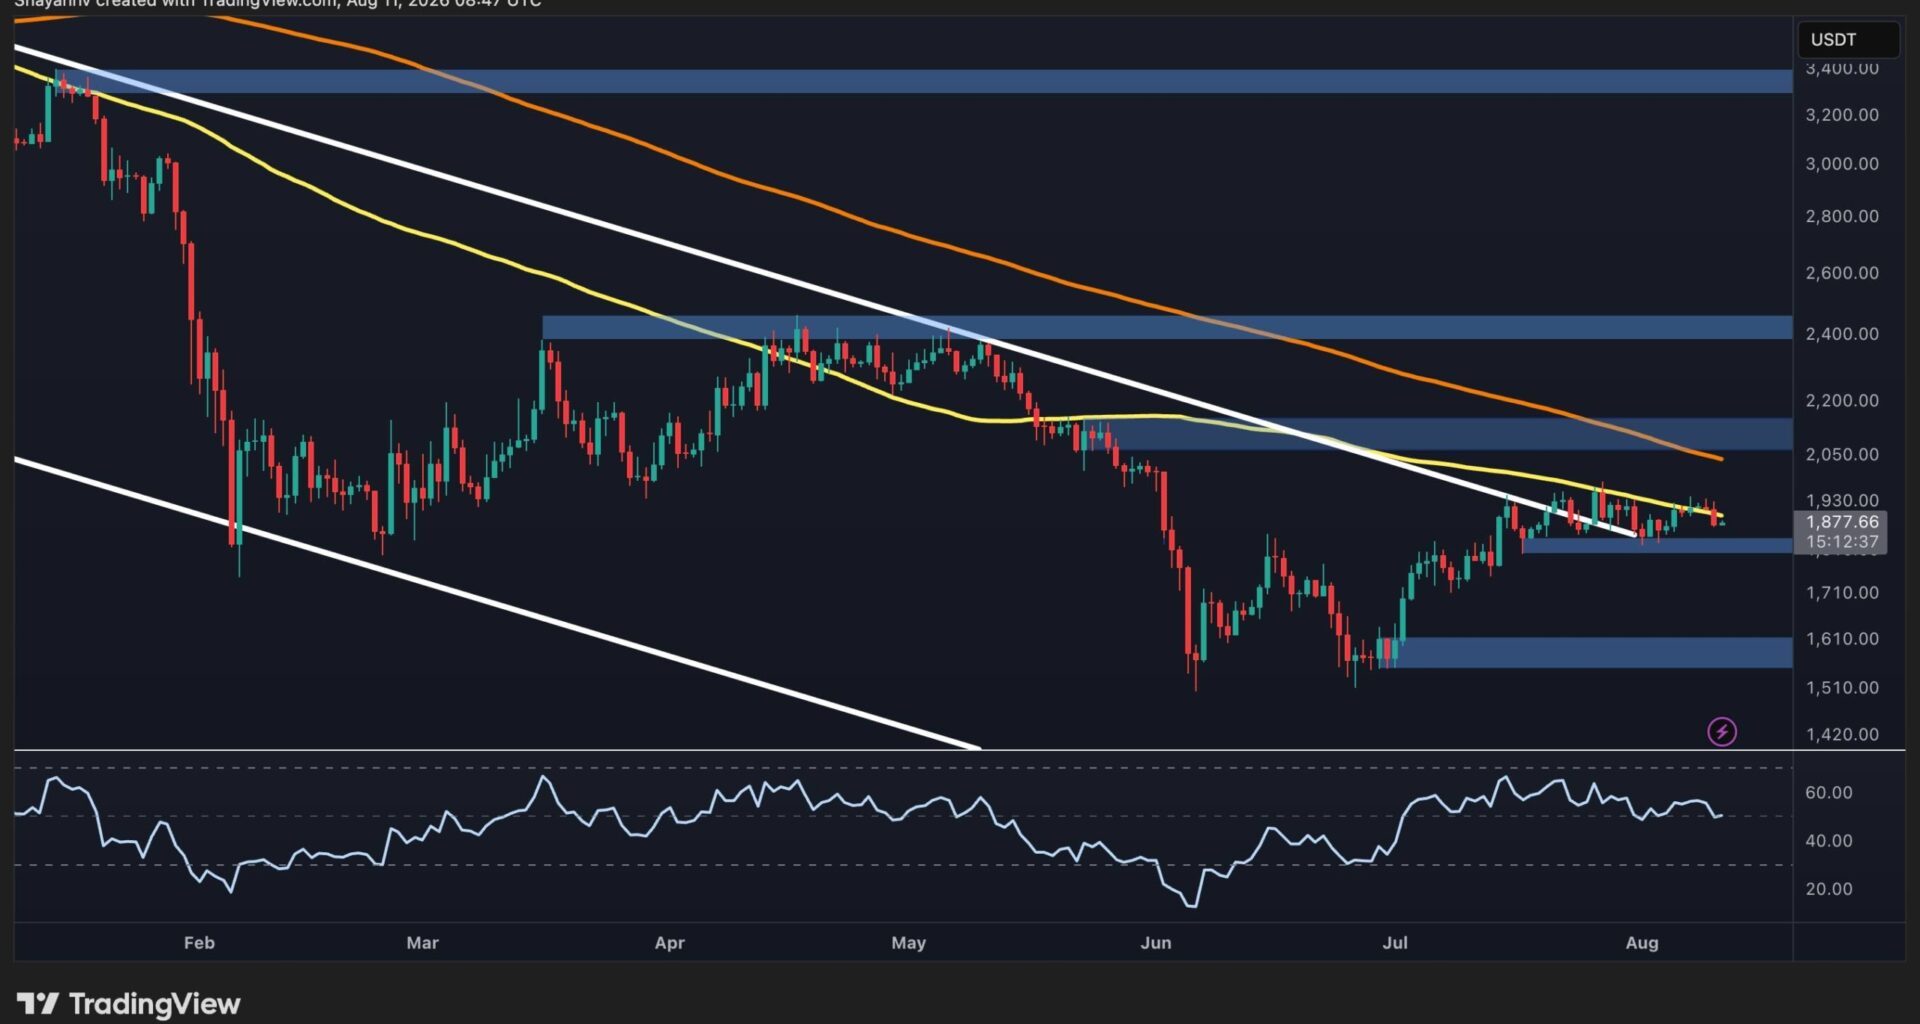This screenshot has height=1024, width=1920.
Task: Click the Mar label on time axis
Action: 422,942
